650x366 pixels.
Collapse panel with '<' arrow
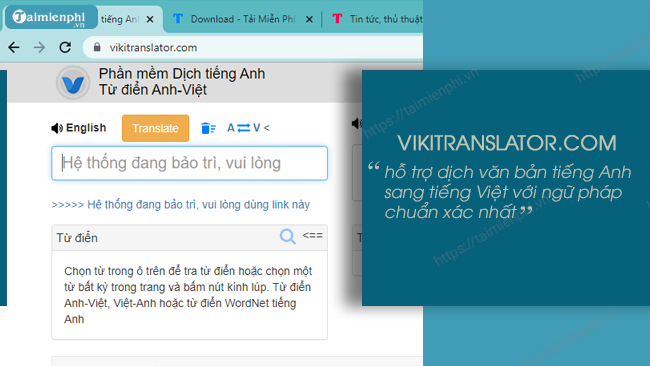pyautogui.click(x=267, y=128)
